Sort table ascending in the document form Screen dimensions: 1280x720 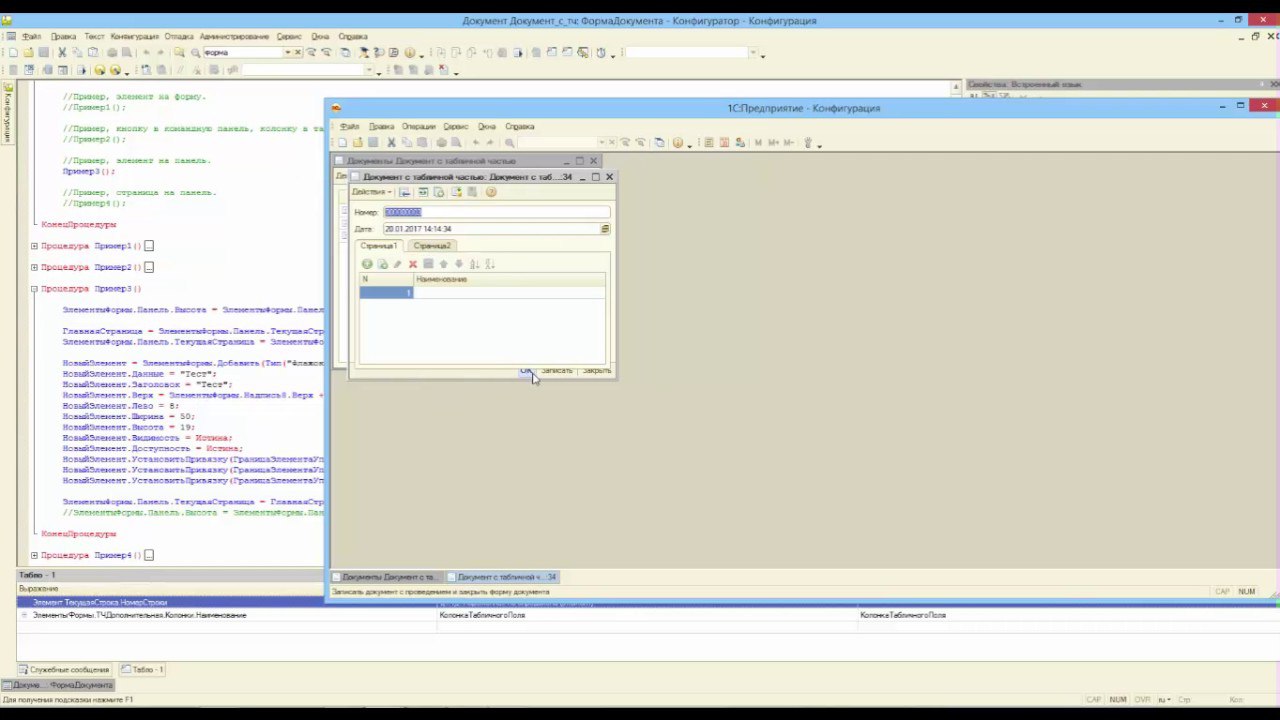point(474,264)
